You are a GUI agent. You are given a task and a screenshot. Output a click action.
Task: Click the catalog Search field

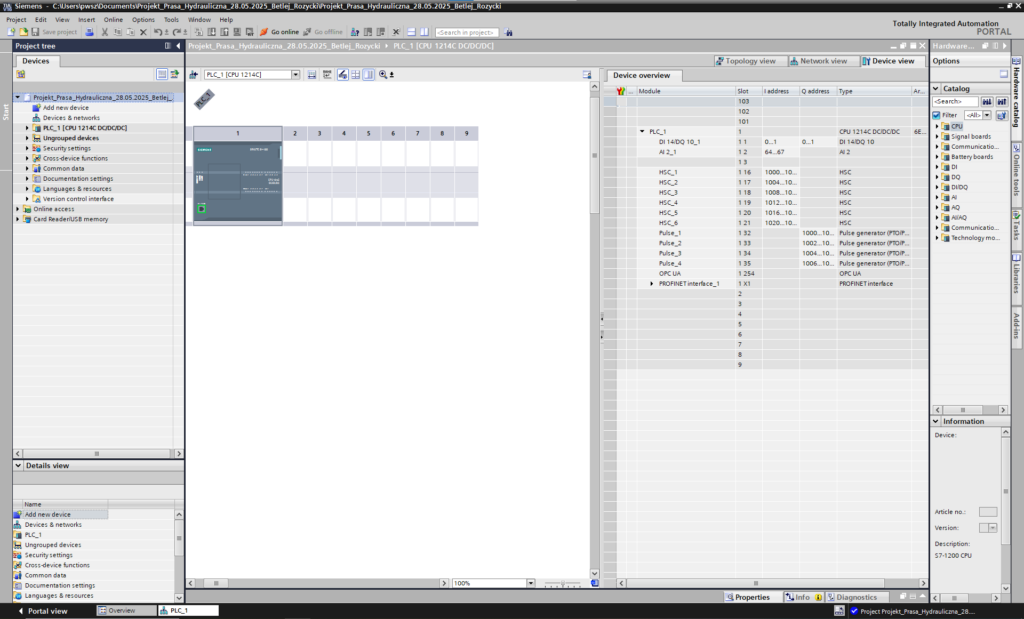tap(955, 102)
